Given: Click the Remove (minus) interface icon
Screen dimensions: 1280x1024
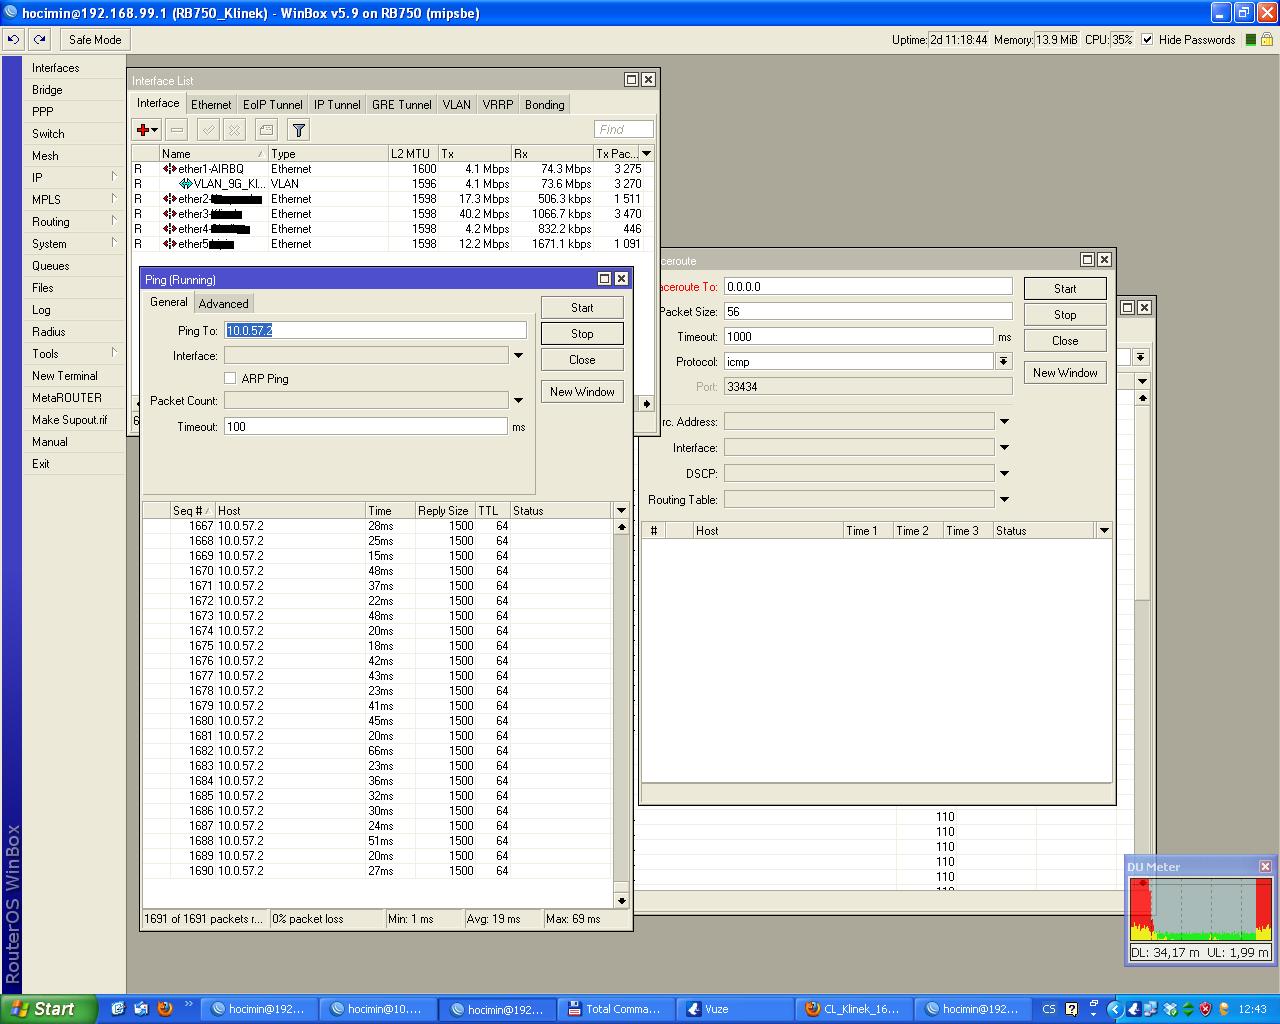Looking at the screenshot, I should point(177,130).
